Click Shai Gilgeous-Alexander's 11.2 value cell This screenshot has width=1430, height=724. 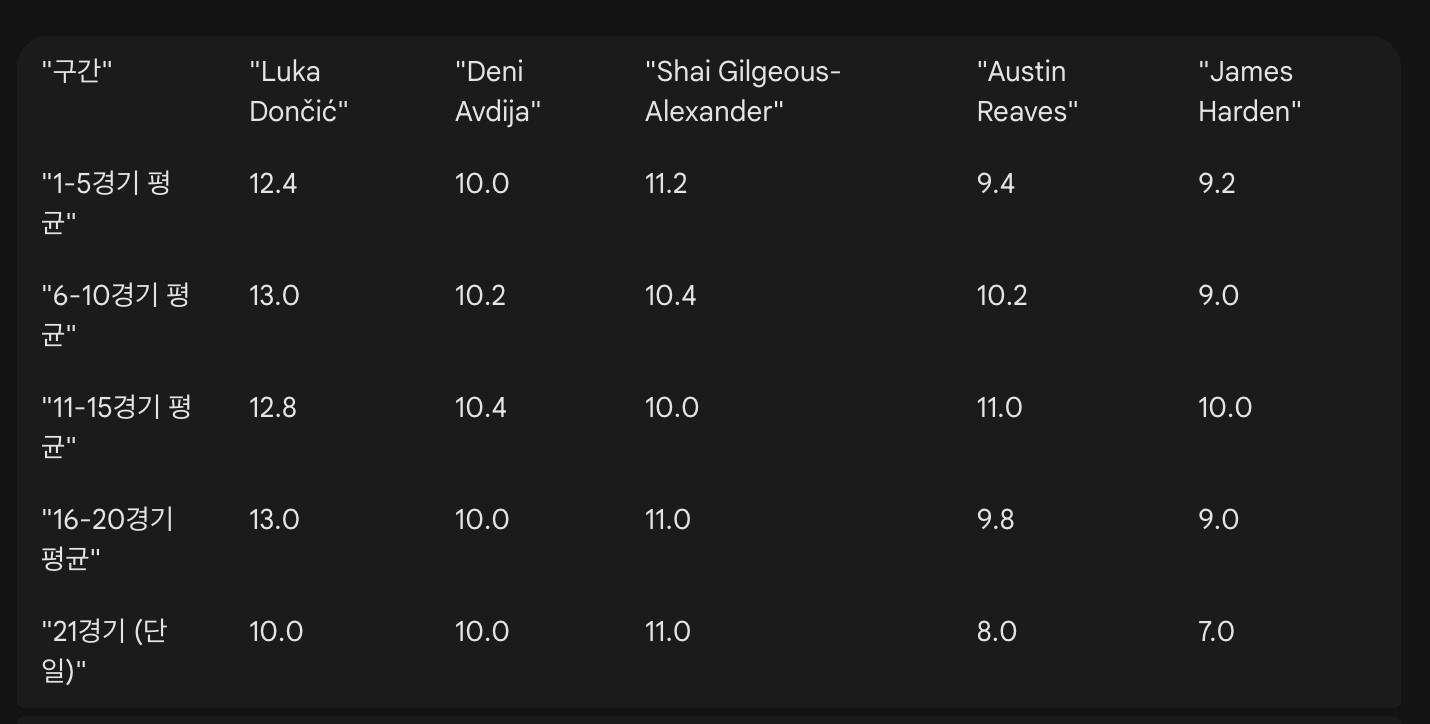click(x=666, y=184)
